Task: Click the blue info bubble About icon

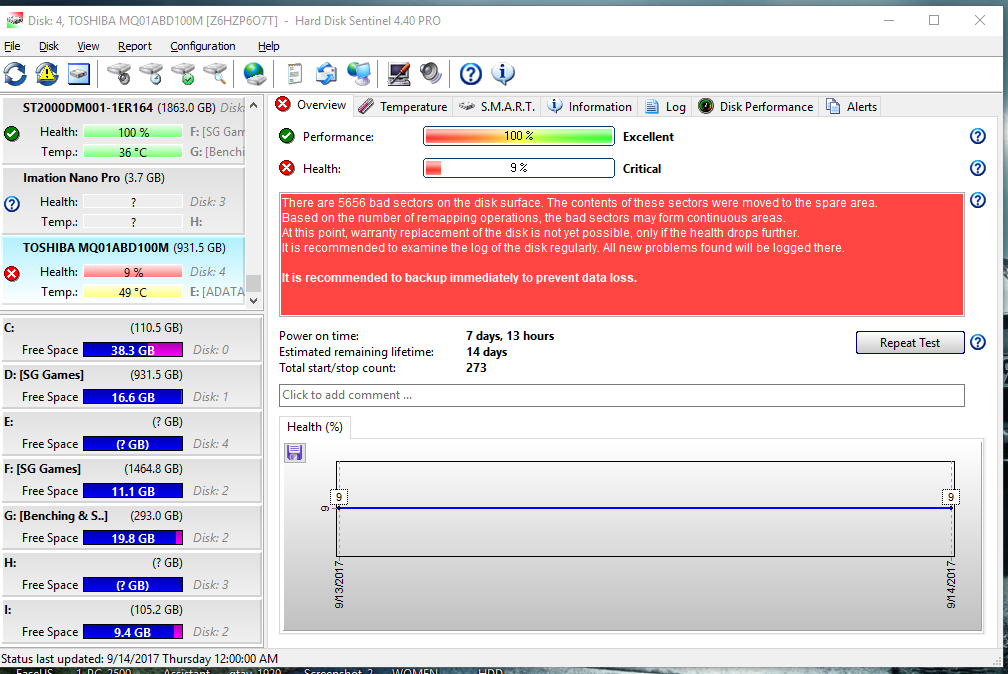Action: coord(503,74)
